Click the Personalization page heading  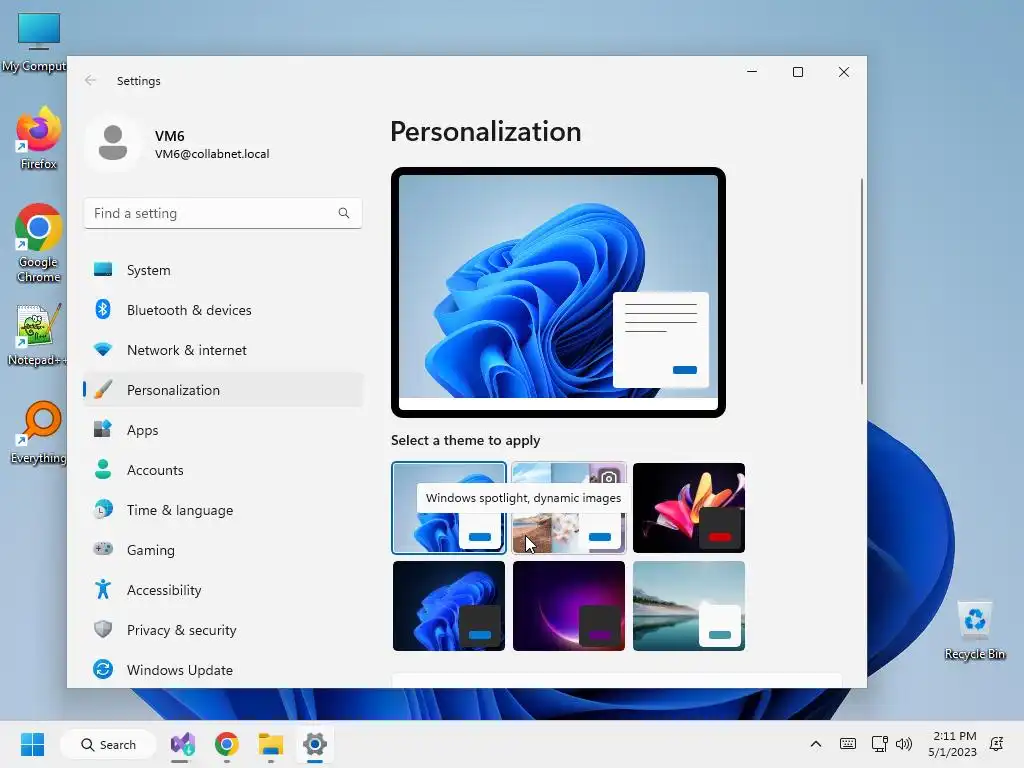tap(486, 131)
